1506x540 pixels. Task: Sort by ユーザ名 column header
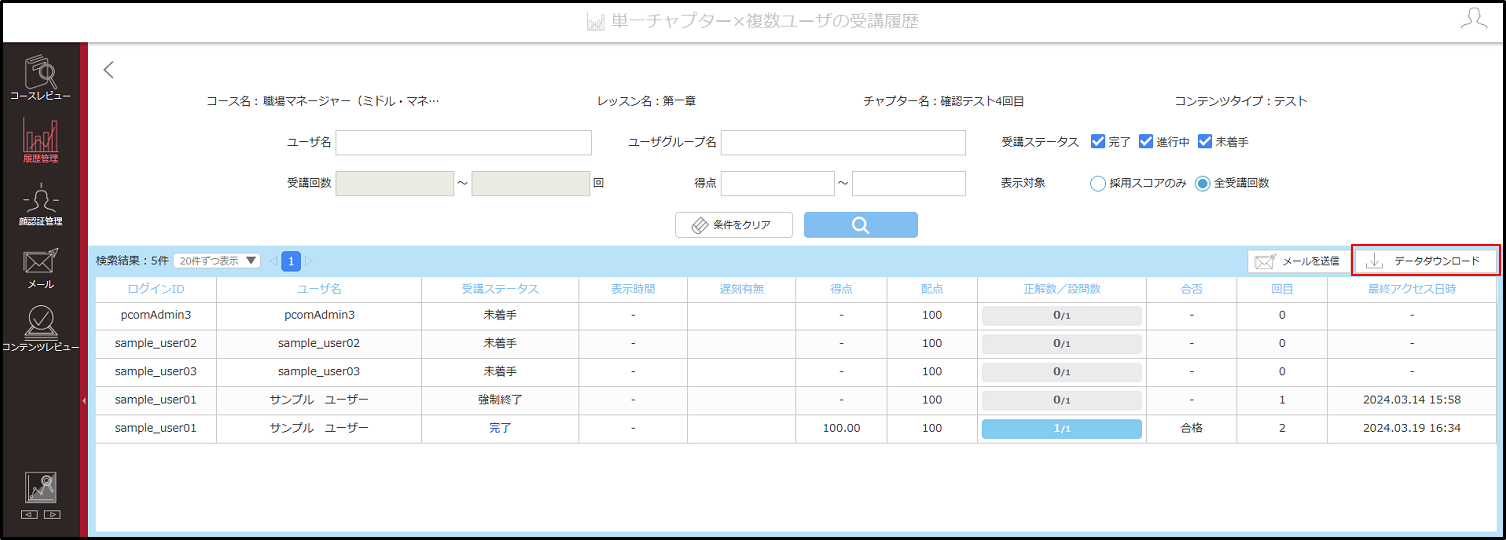tap(319, 289)
